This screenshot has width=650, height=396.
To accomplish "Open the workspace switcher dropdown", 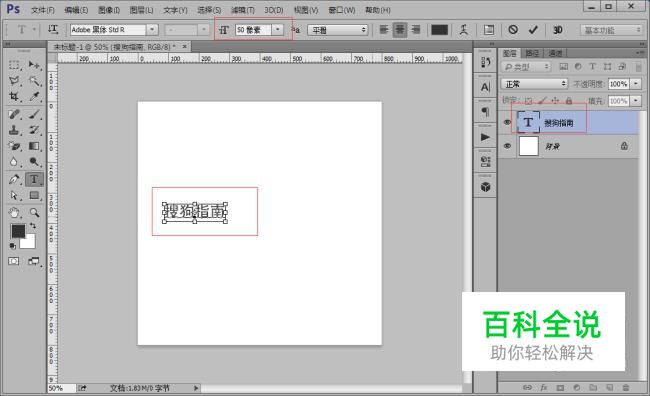I will (611, 30).
